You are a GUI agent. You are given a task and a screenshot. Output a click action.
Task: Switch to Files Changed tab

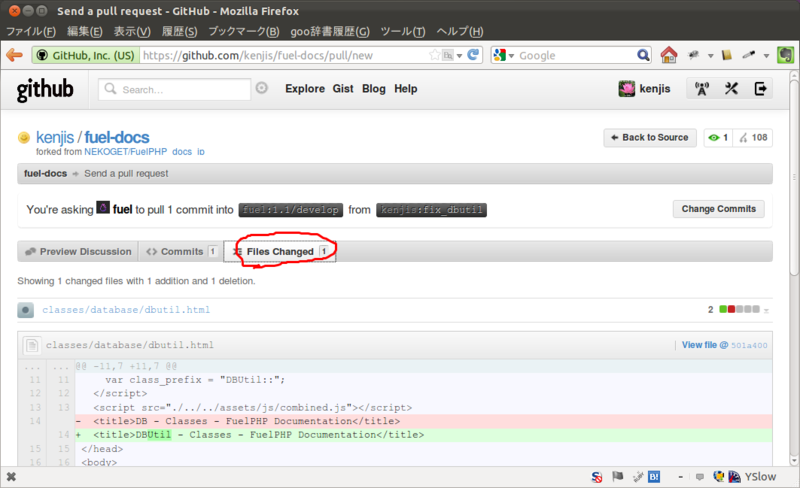[x=280, y=252]
